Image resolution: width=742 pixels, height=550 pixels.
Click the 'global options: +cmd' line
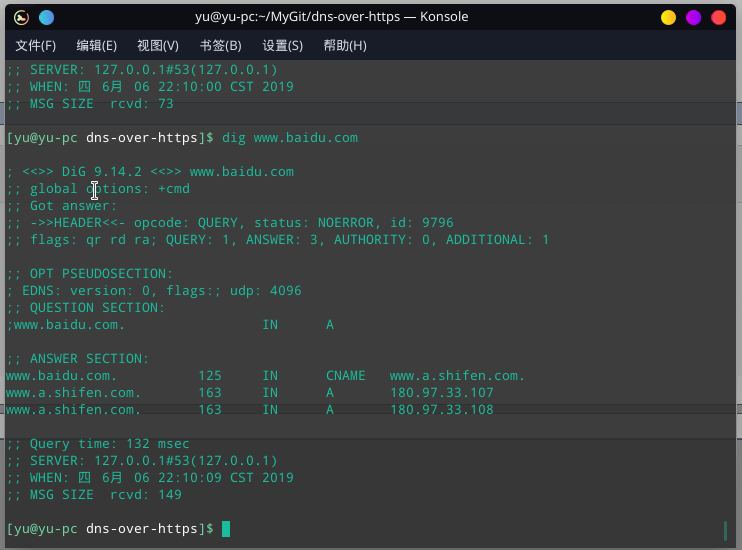tap(98, 188)
